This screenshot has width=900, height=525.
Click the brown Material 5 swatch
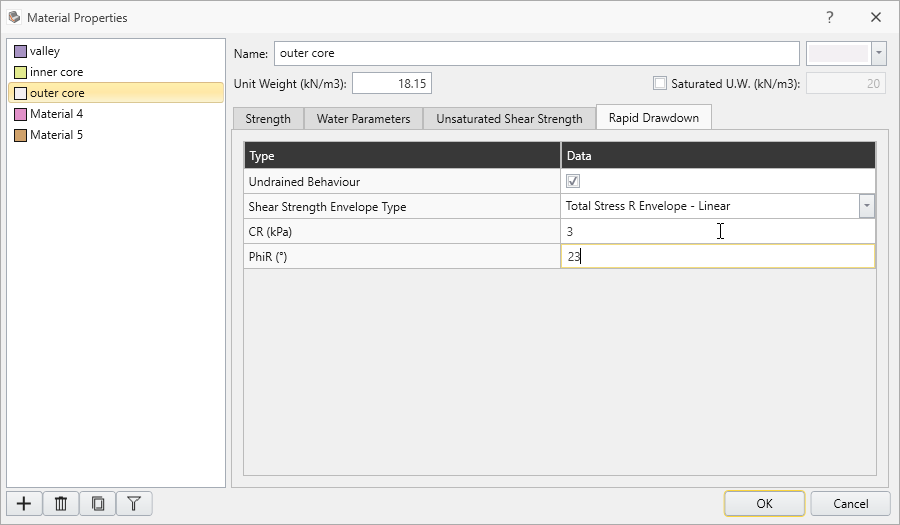[x=20, y=135]
